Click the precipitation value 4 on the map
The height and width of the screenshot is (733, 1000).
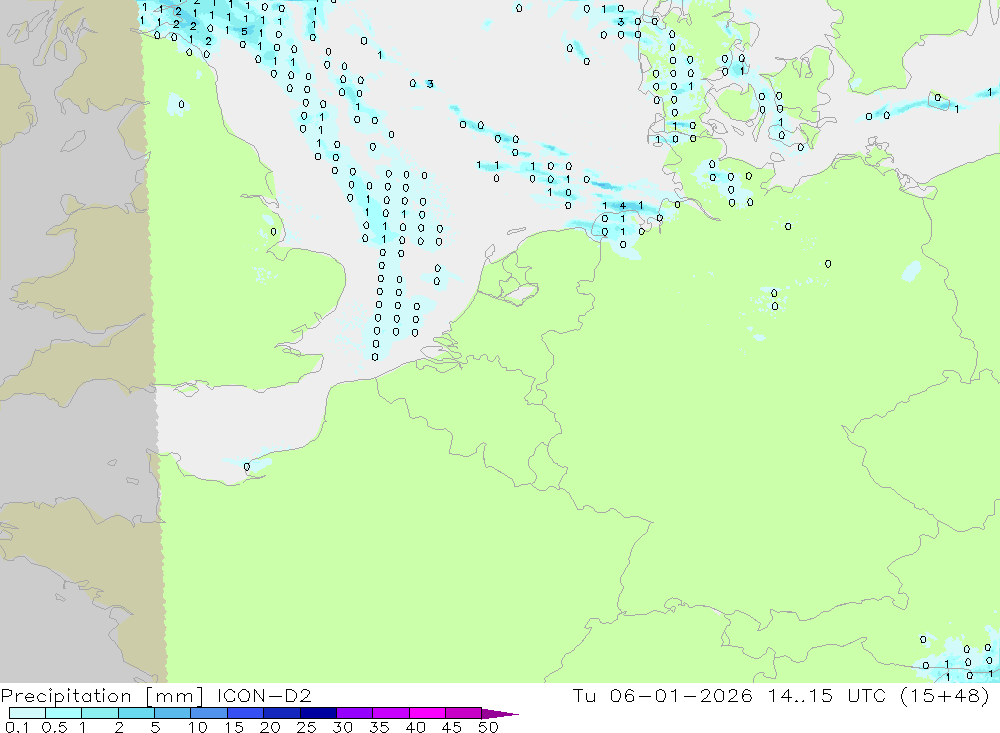pos(622,205)
